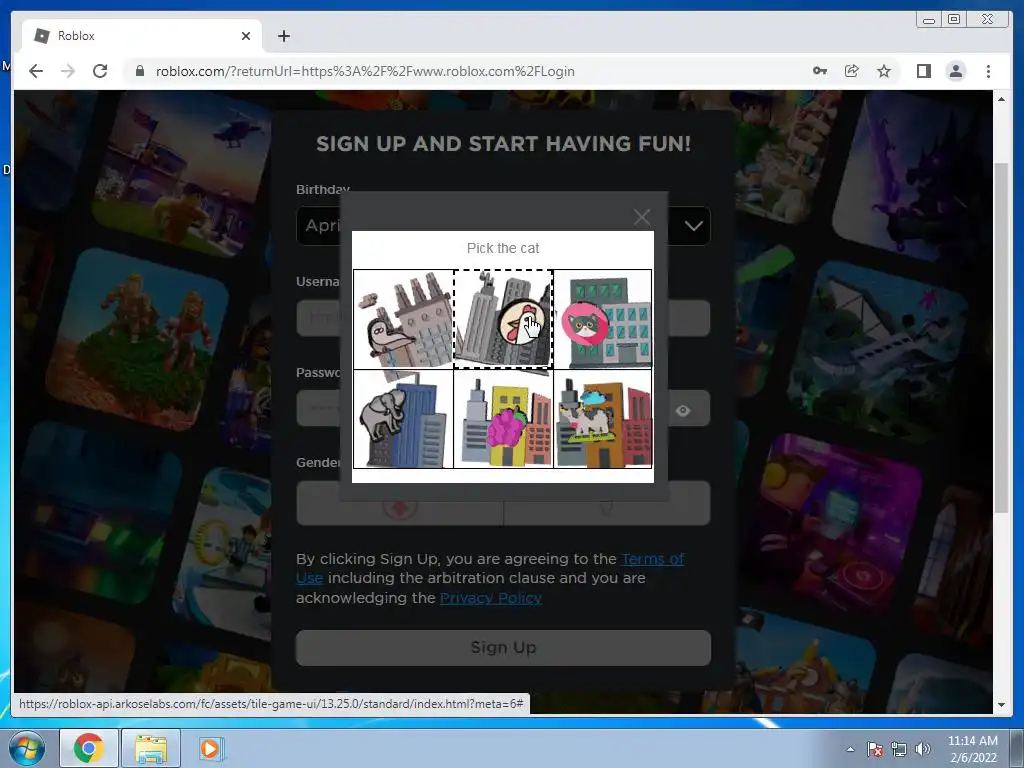Open a new tab
The image size is (1024, 768).
coord(283,36)
